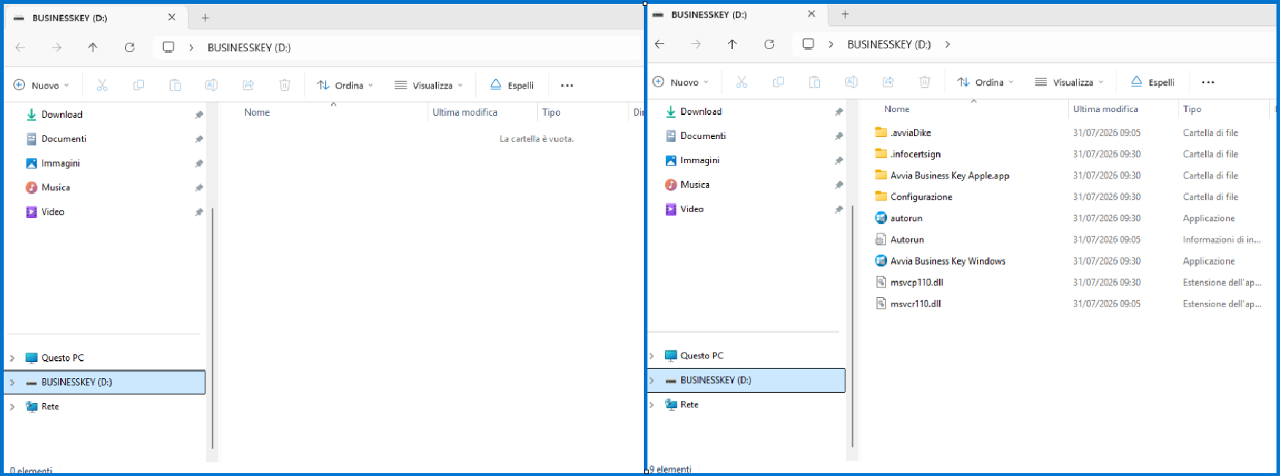Open Ordina dropdown in left window

345,85
